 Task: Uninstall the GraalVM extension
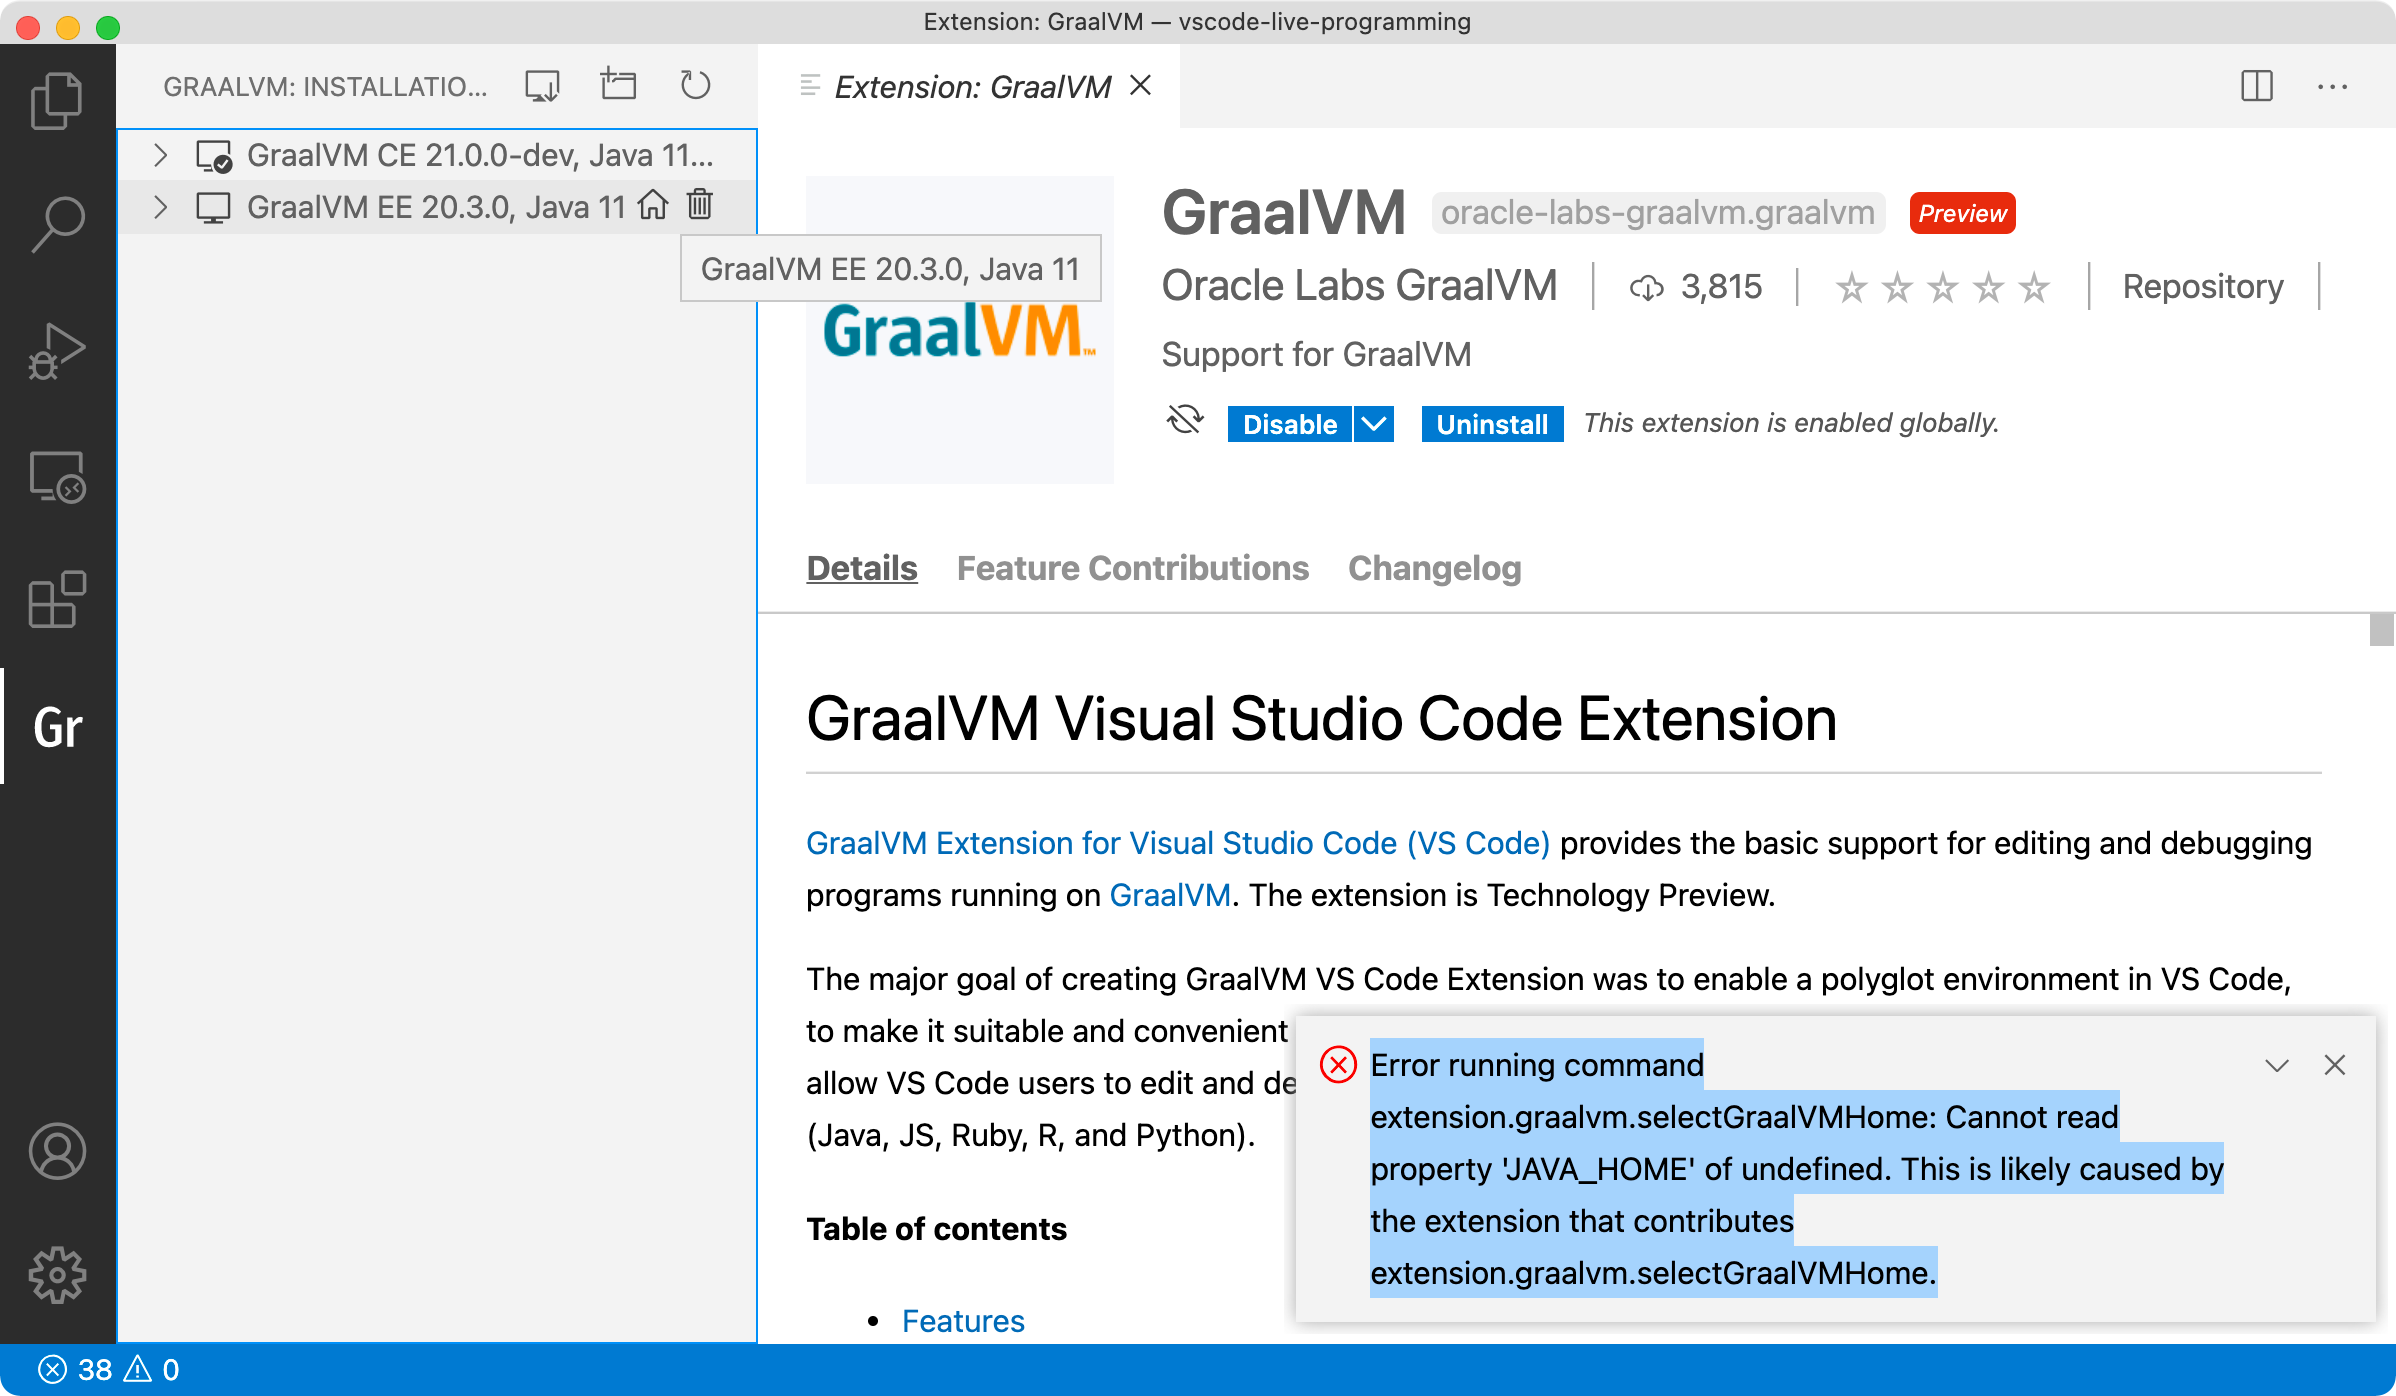[1491, 424]
